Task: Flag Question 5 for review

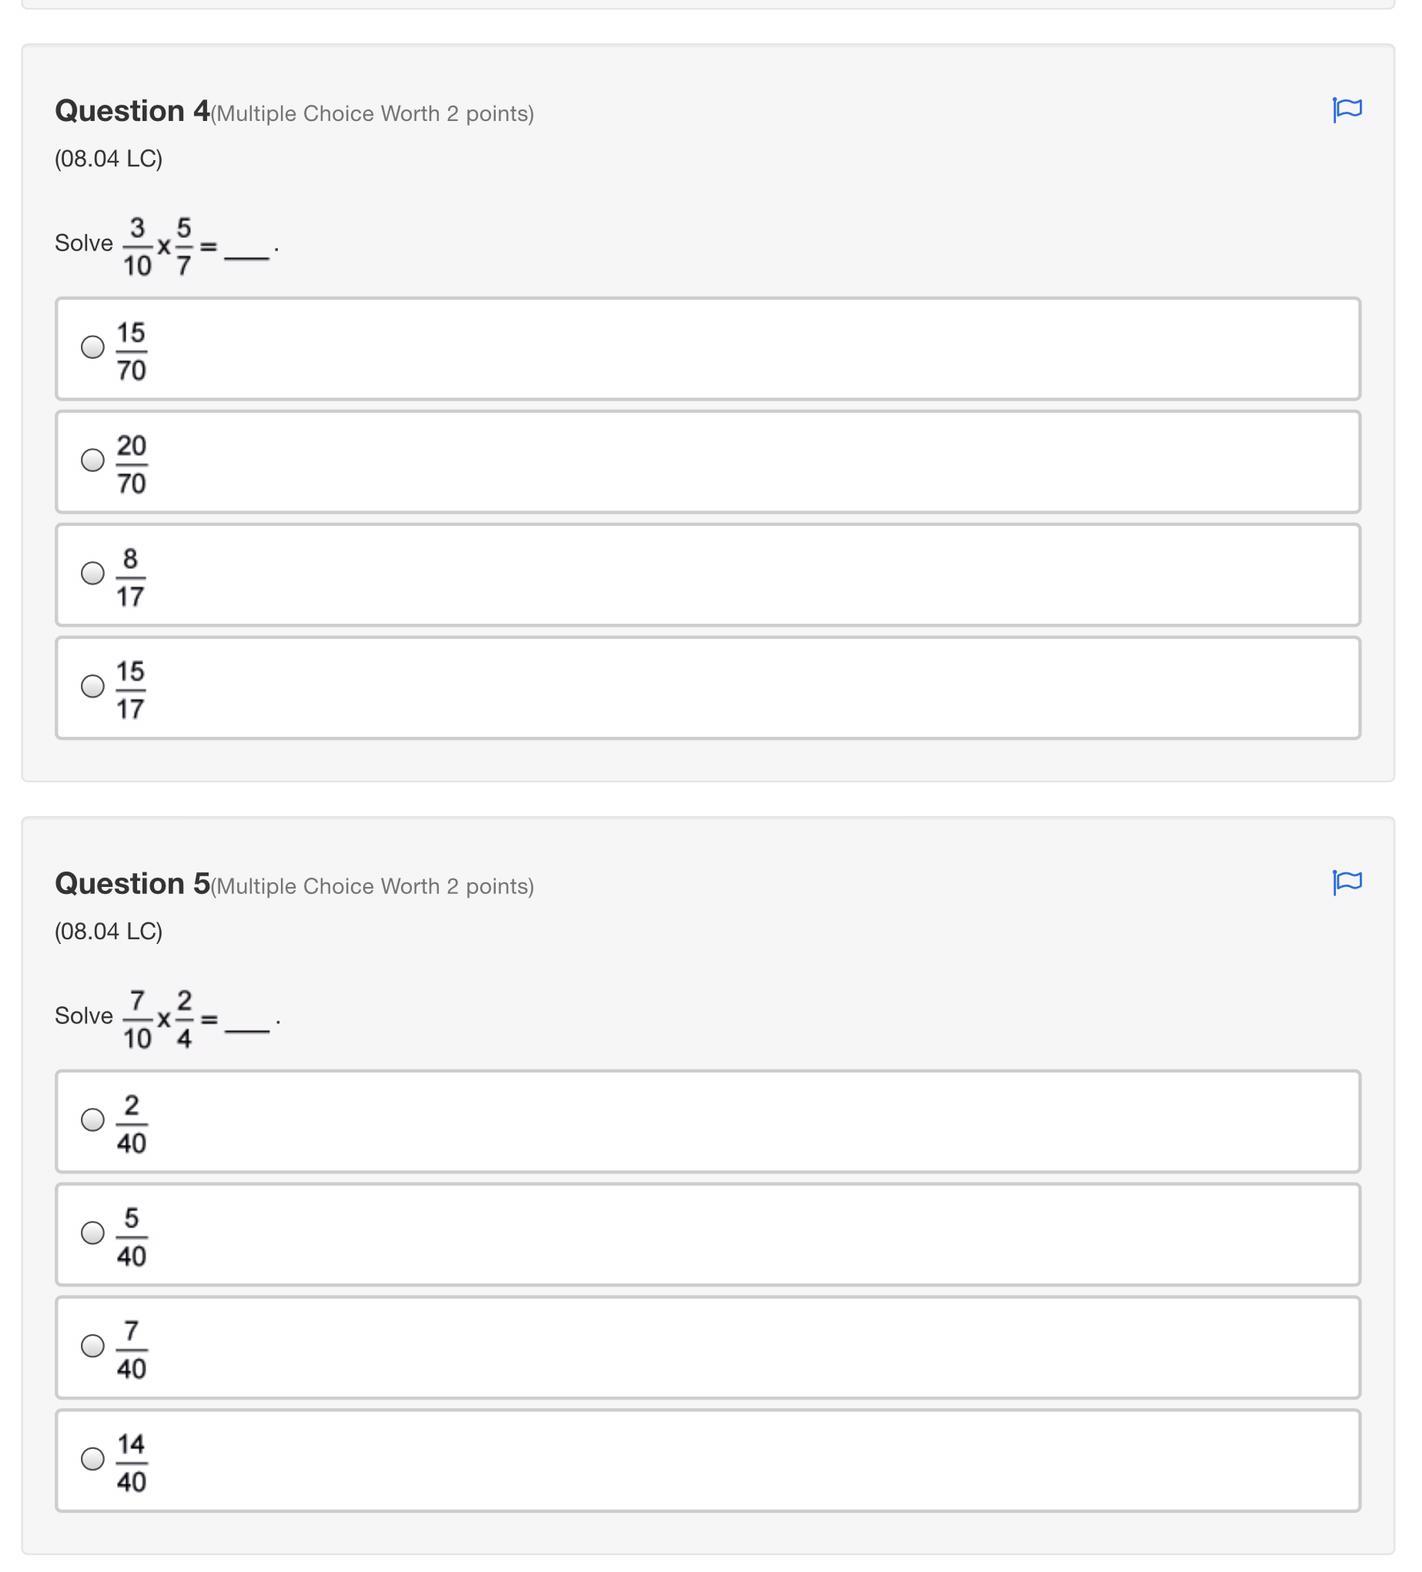Action: pos(1347,882)
